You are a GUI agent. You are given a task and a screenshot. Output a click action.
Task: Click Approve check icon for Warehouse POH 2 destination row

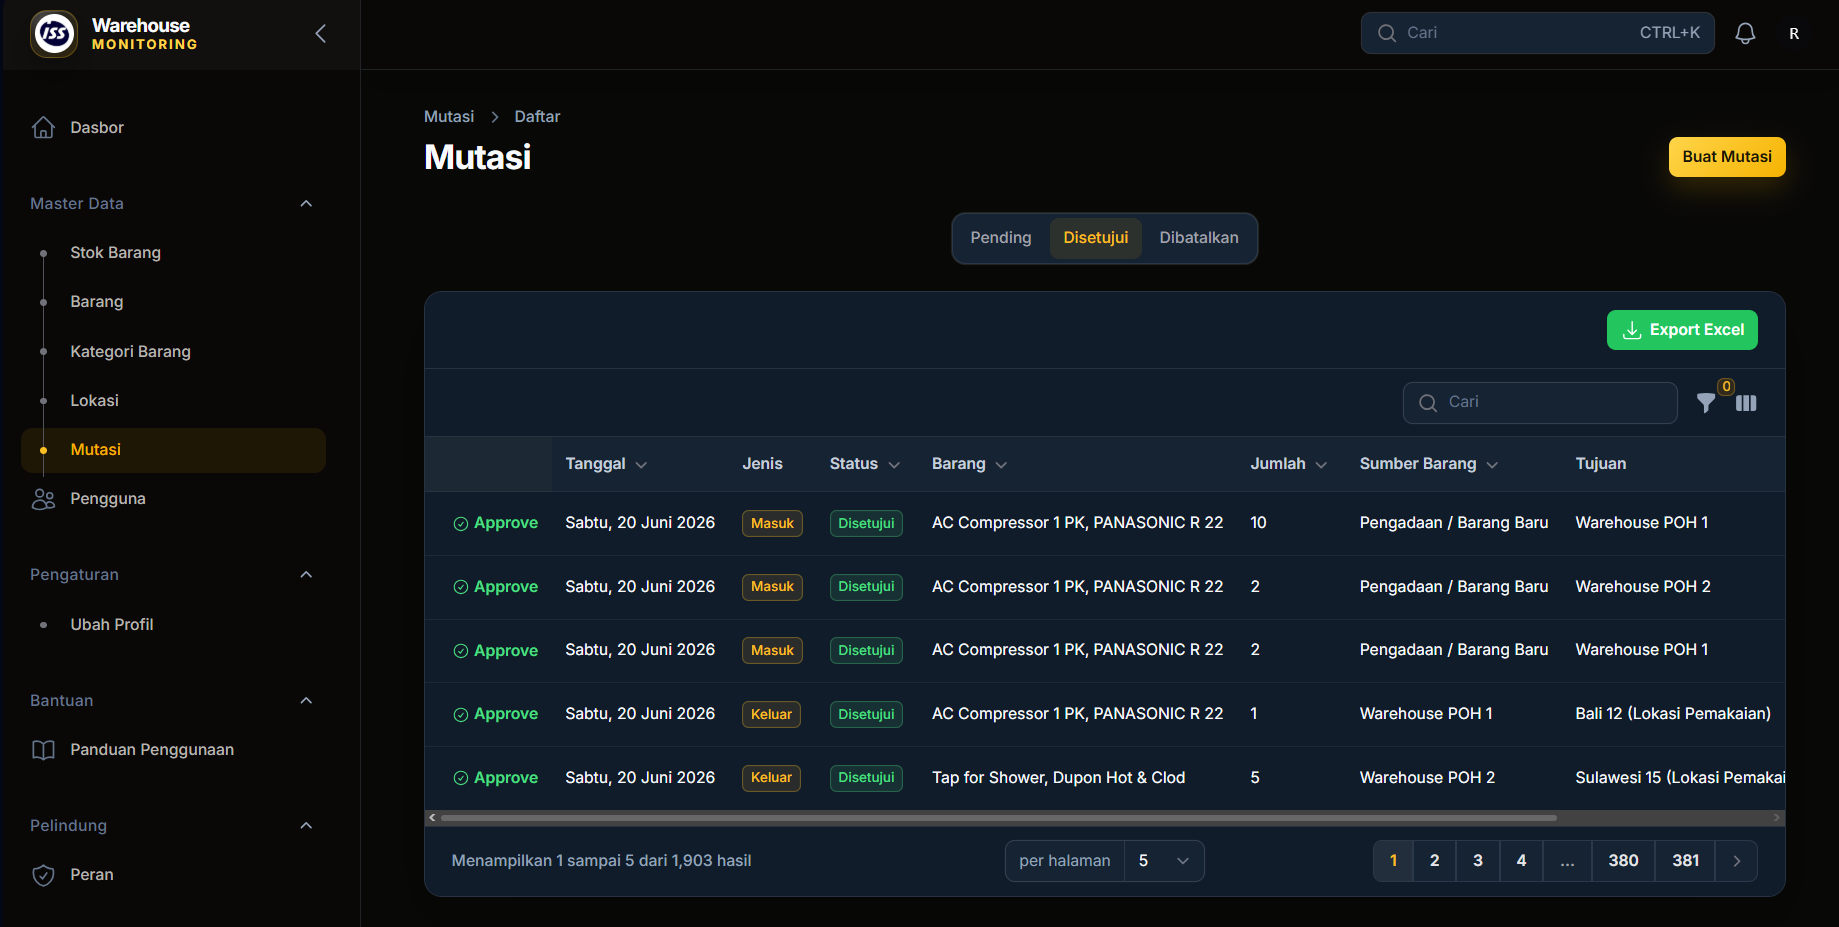[x=461, y=587]
